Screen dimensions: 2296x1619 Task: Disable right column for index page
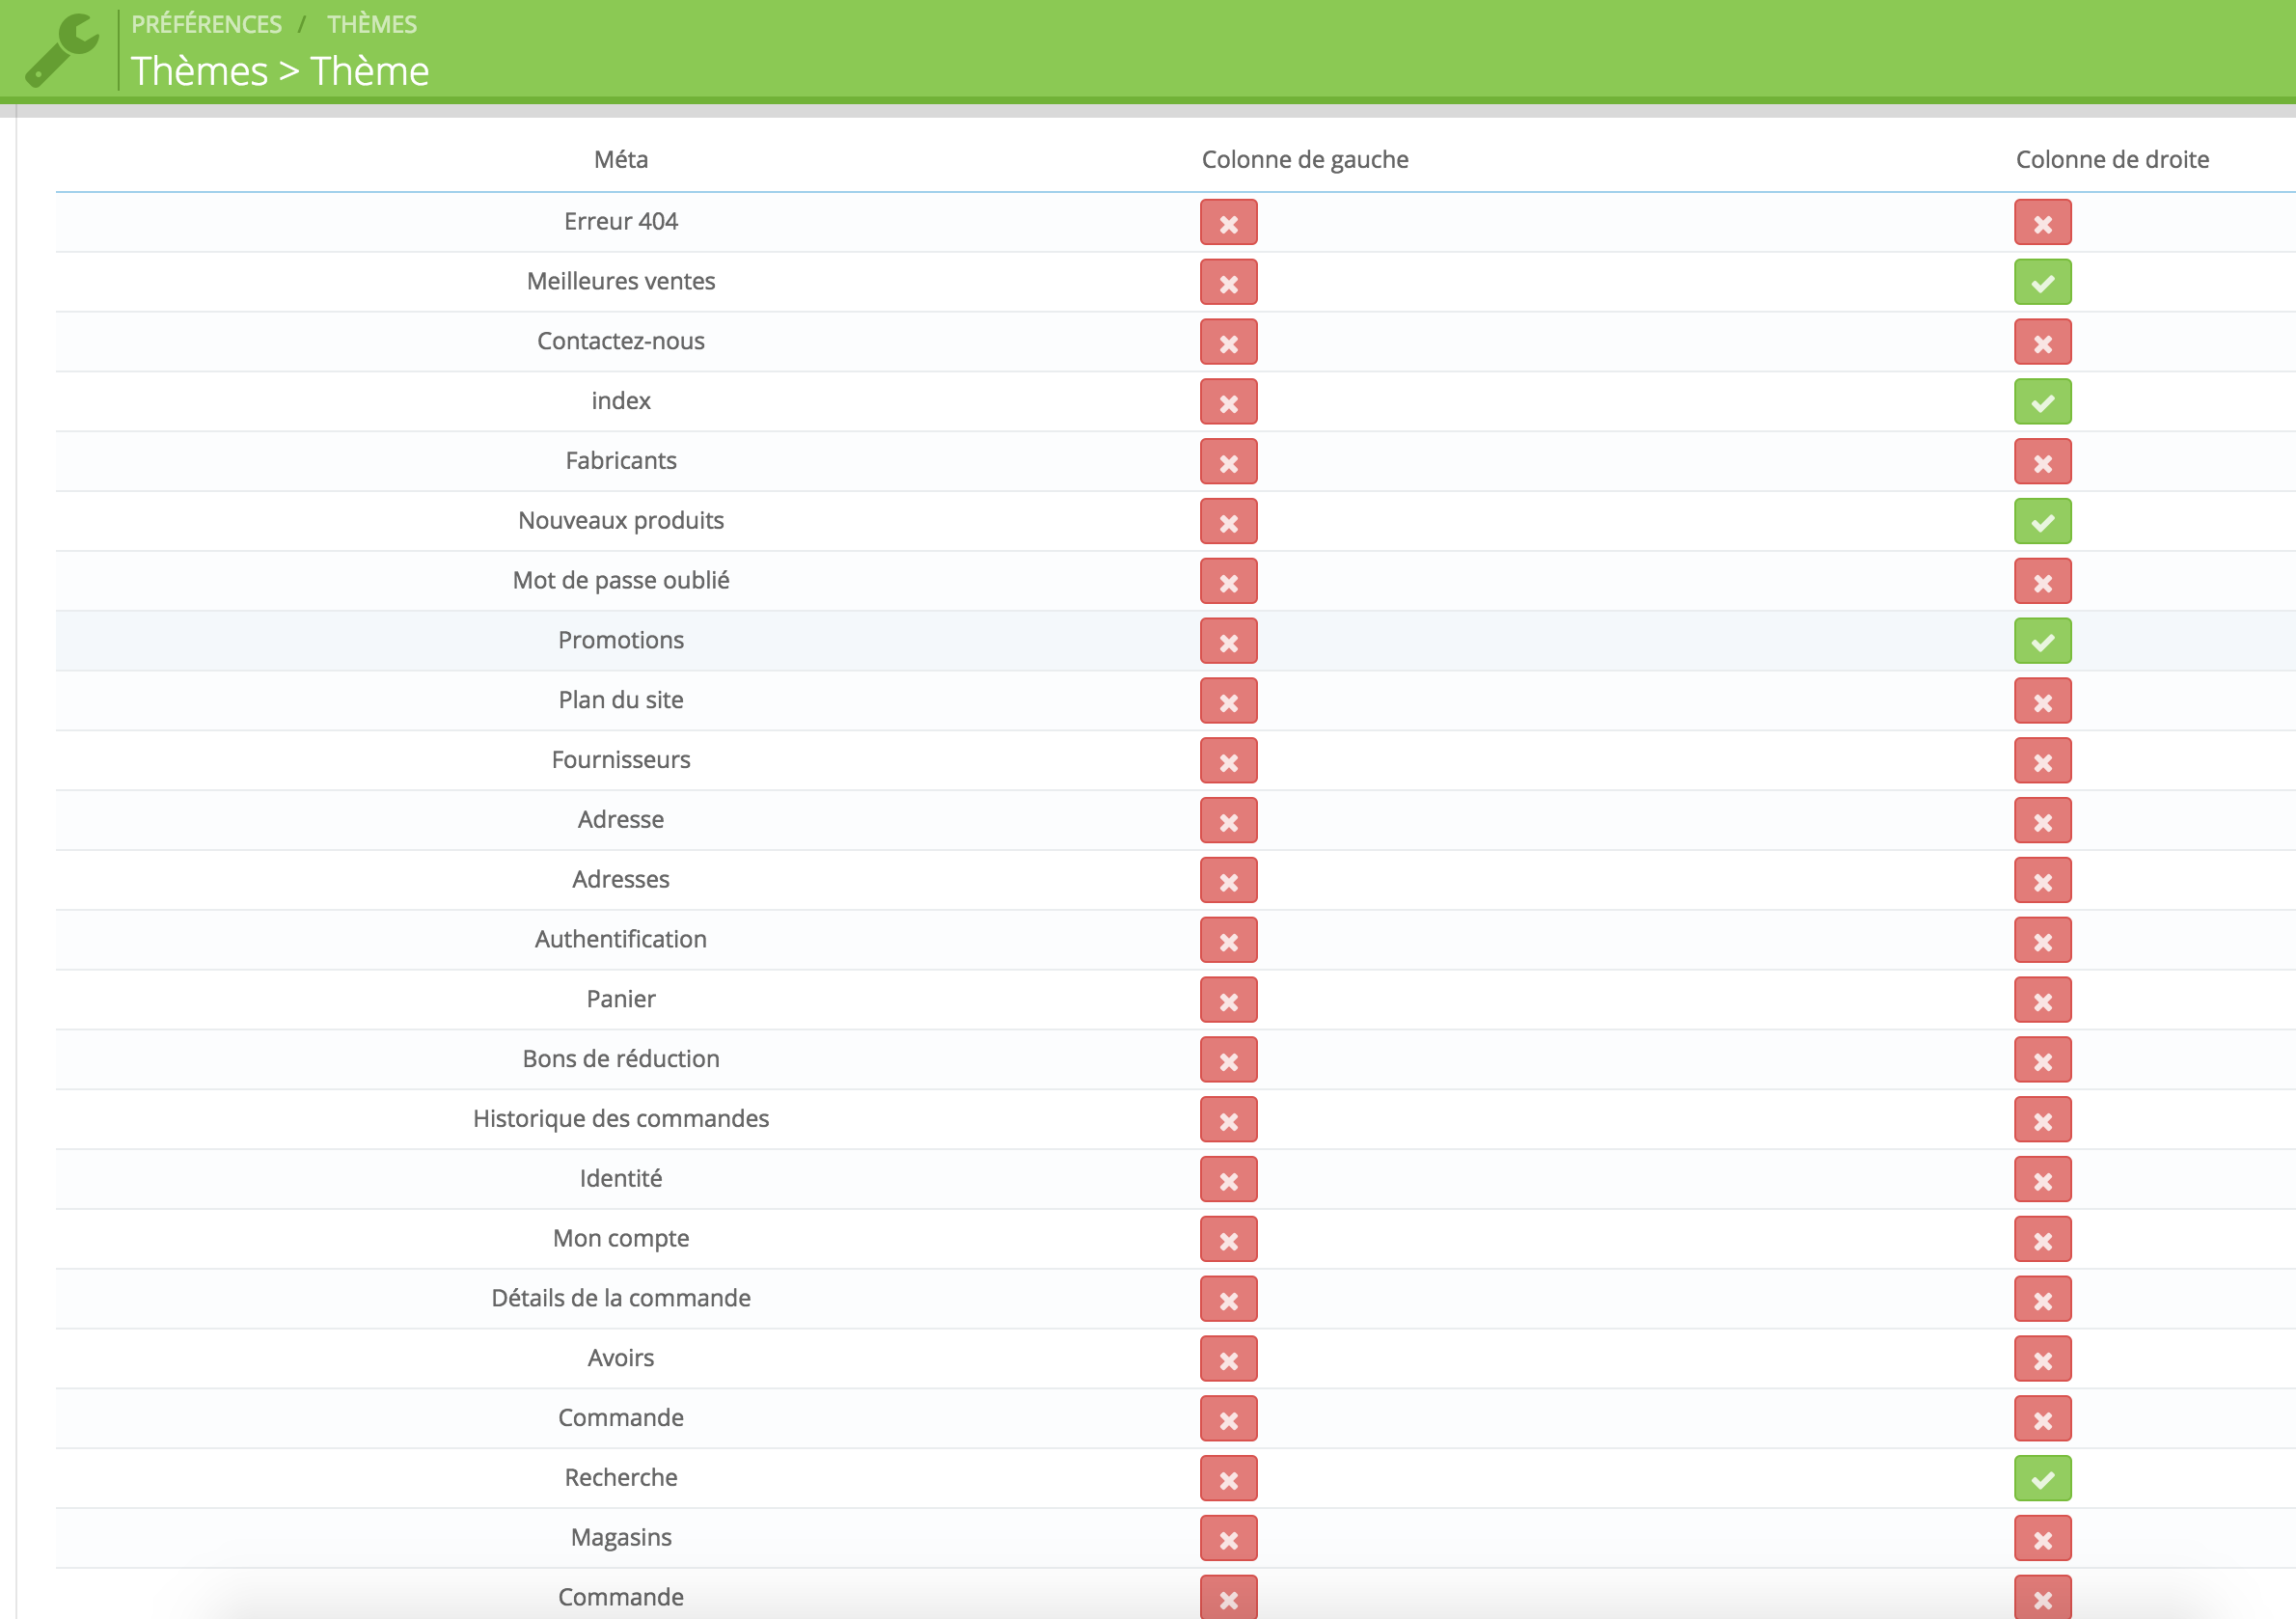coord(2042,402)
